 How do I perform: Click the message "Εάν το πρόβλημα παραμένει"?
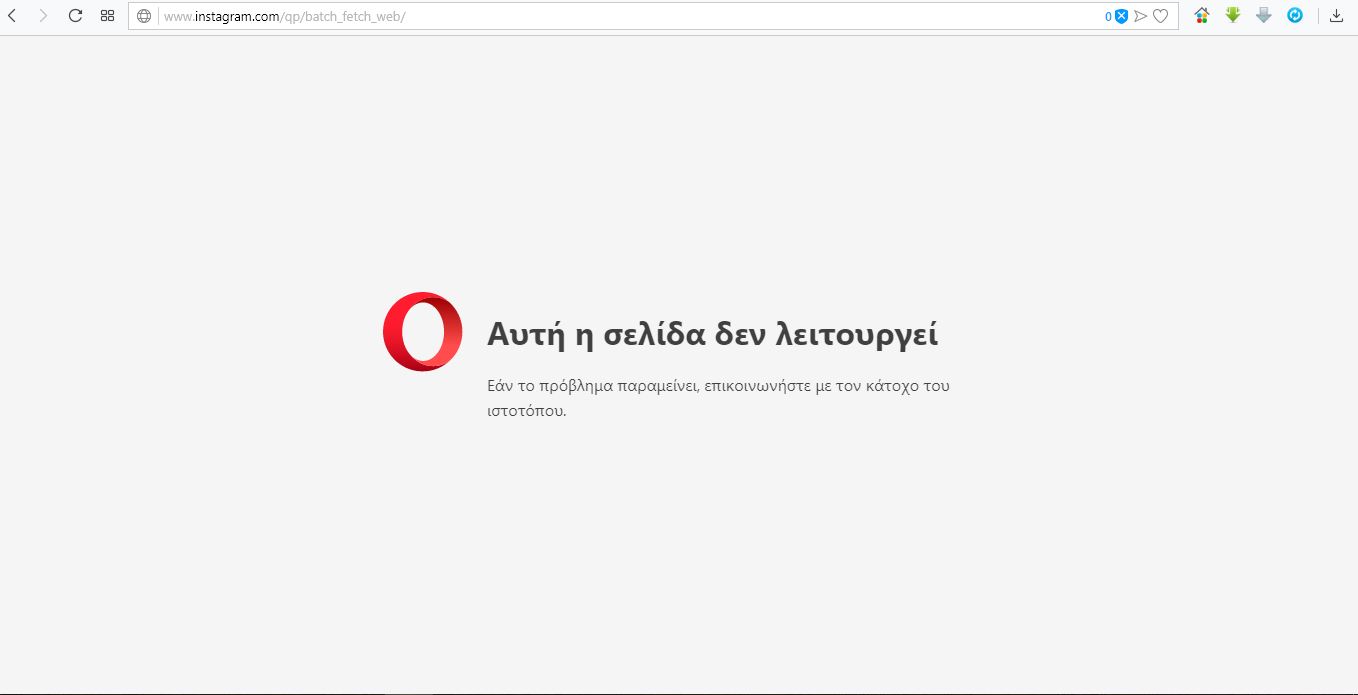[x=594, y=385]
